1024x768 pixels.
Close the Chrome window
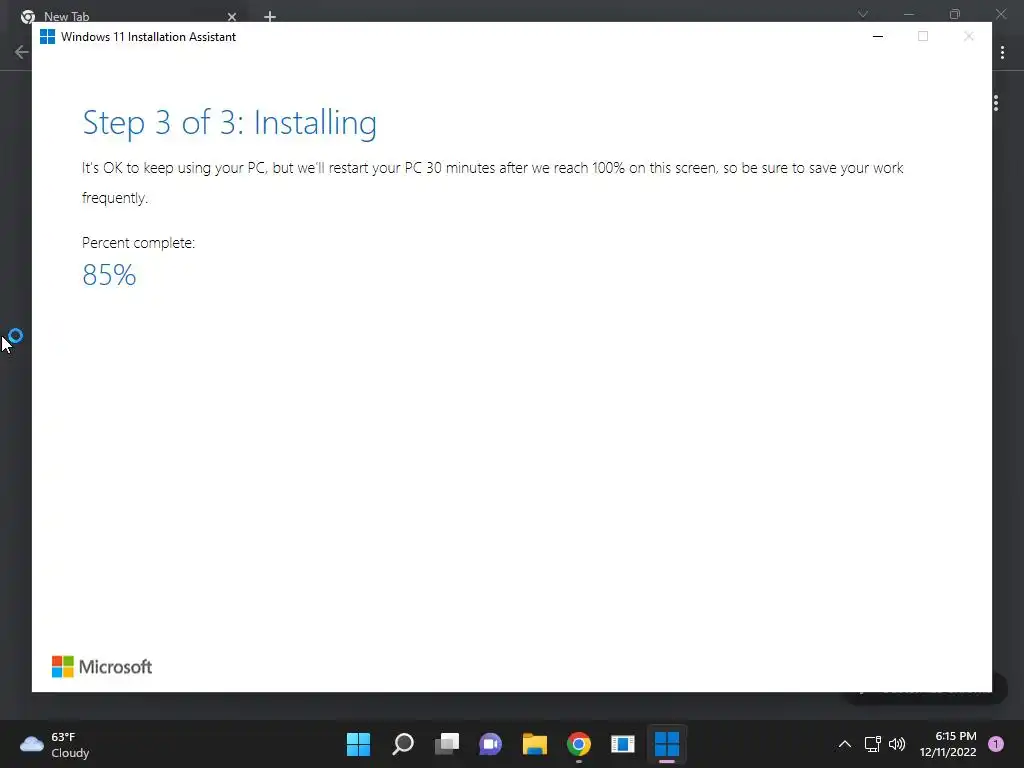pyautogui.click(x=1000, y=14)
